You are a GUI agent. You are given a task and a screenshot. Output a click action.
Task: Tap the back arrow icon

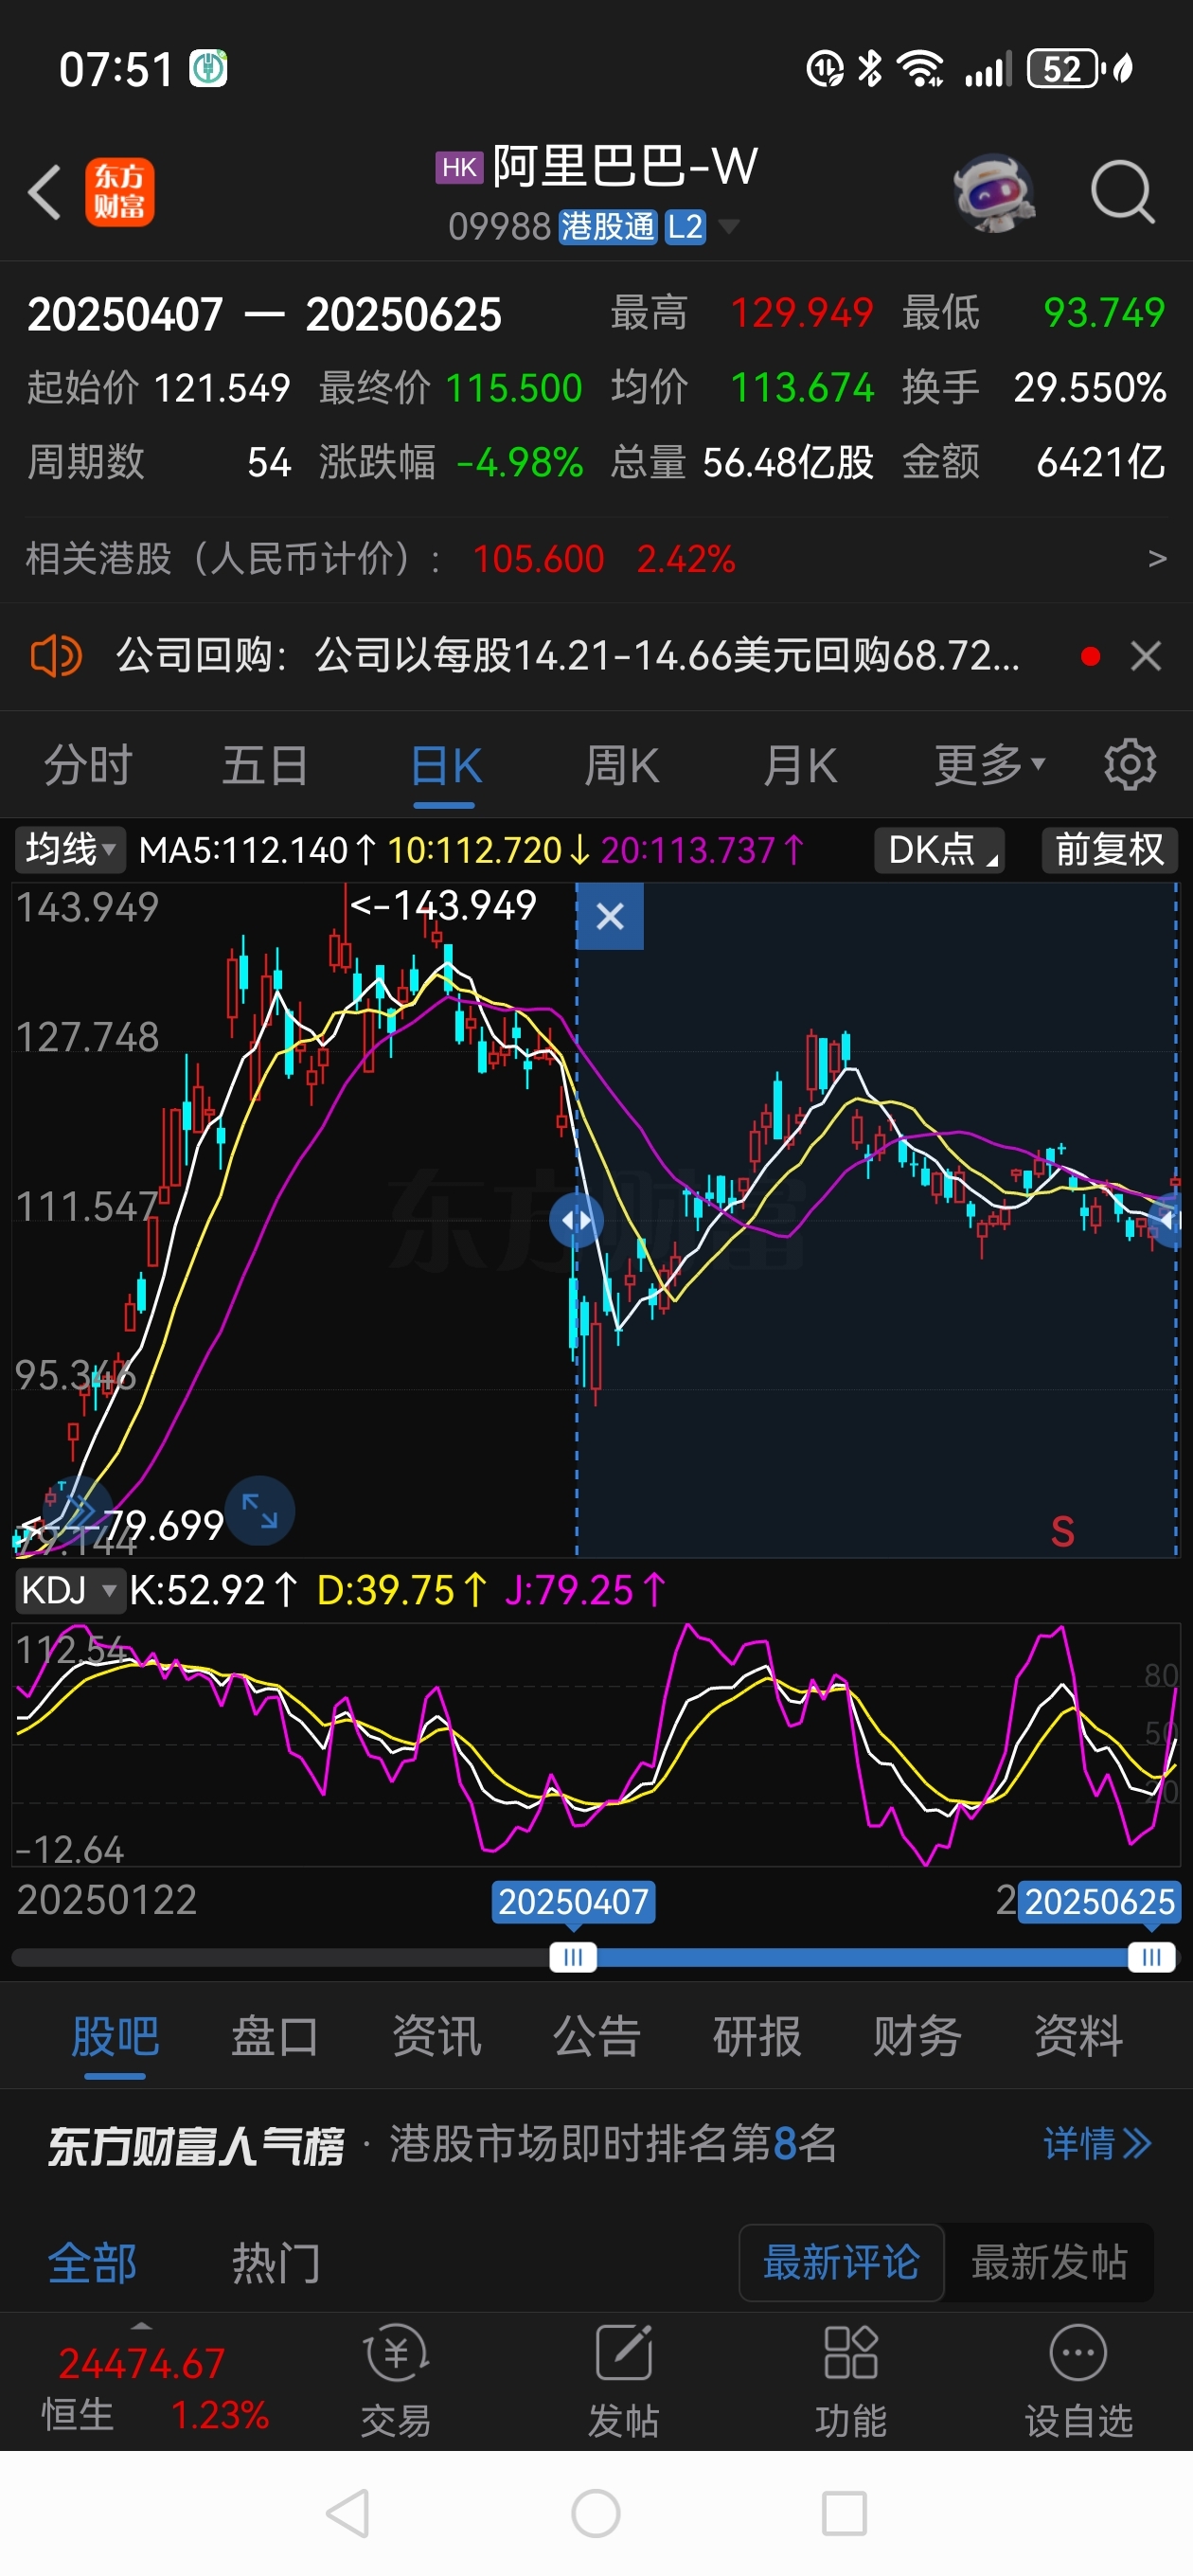[x=45, y=191]
